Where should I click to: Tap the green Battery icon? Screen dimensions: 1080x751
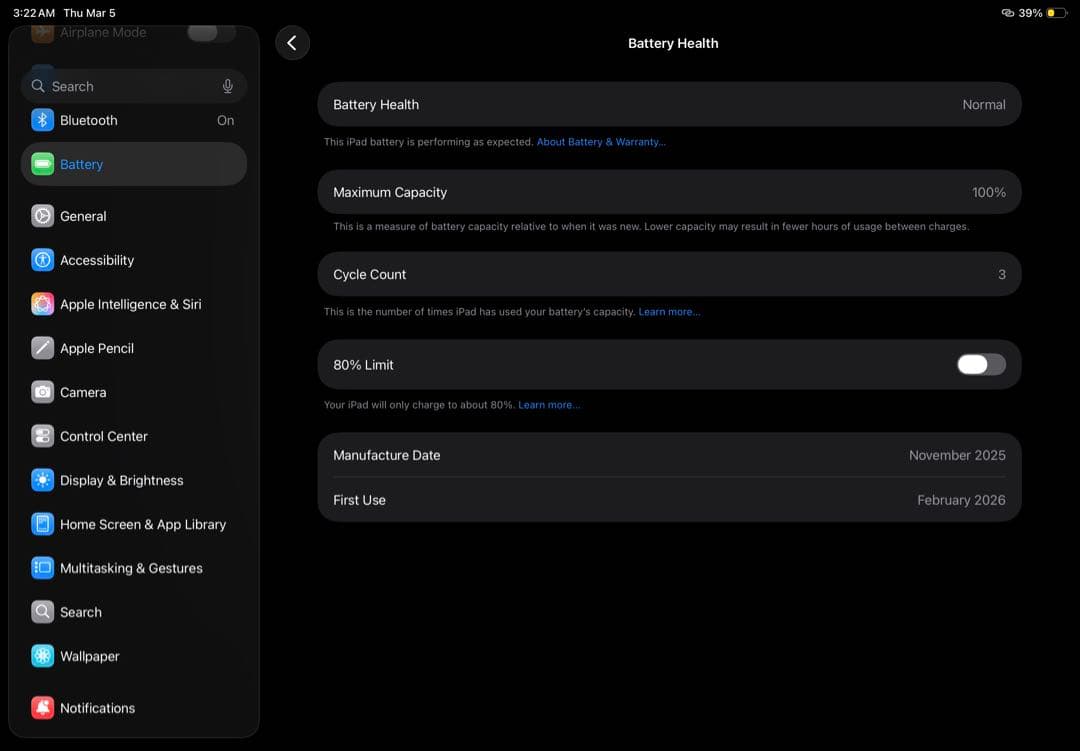42,164
